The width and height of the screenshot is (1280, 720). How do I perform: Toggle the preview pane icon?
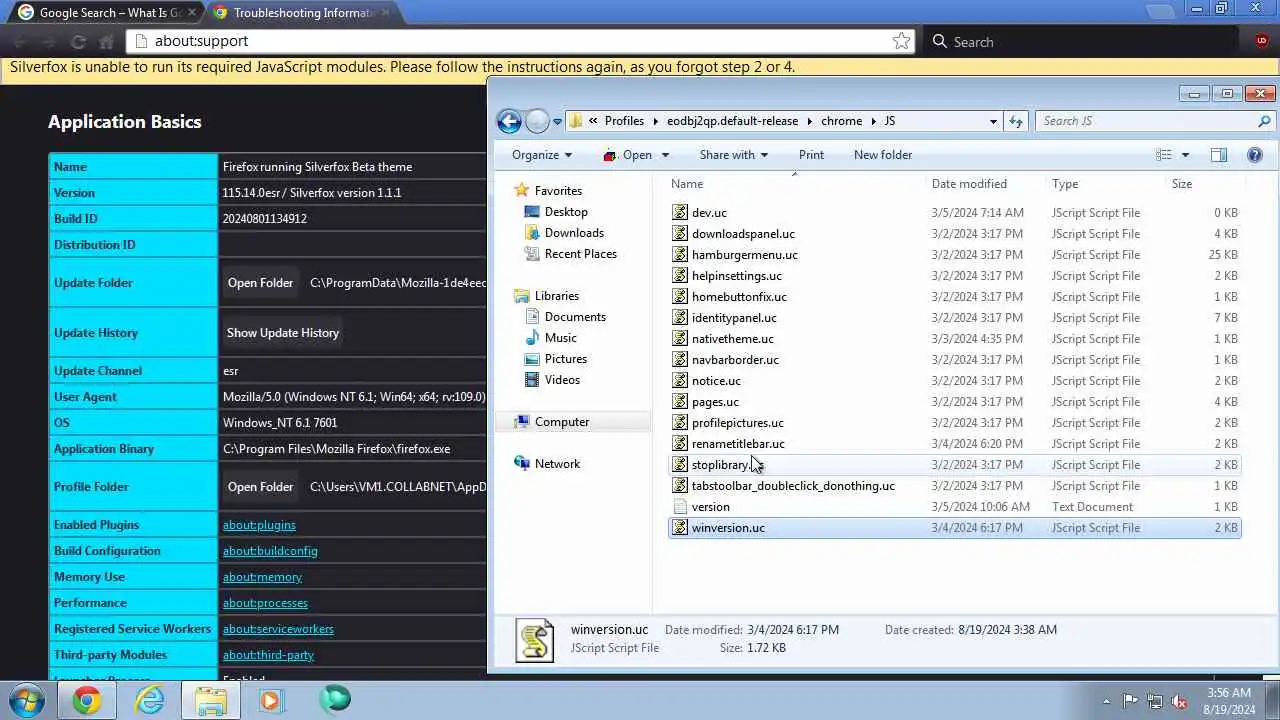[1218, 155]
